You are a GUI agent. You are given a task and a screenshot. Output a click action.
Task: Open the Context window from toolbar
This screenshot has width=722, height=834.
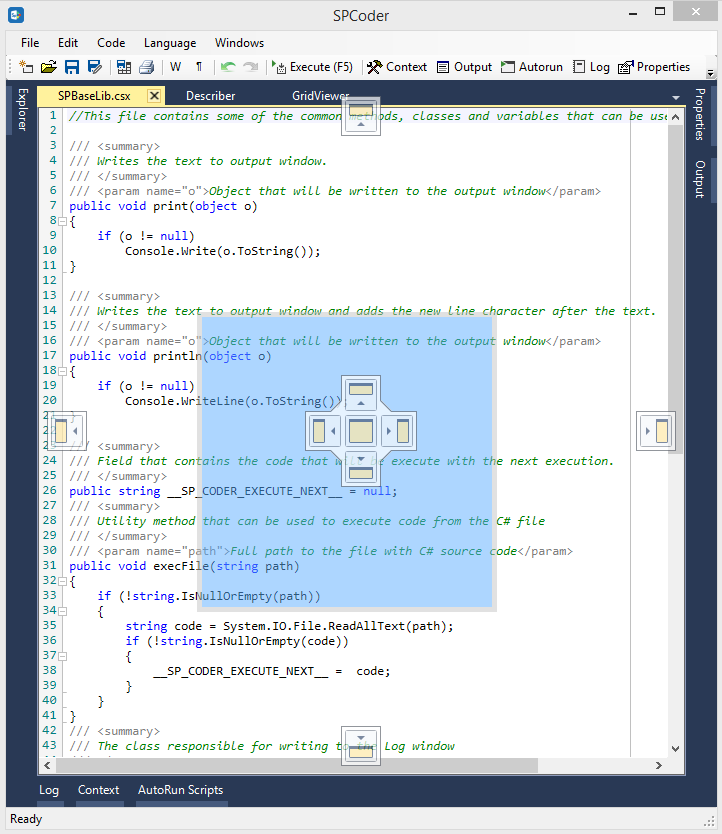(397, 67)
